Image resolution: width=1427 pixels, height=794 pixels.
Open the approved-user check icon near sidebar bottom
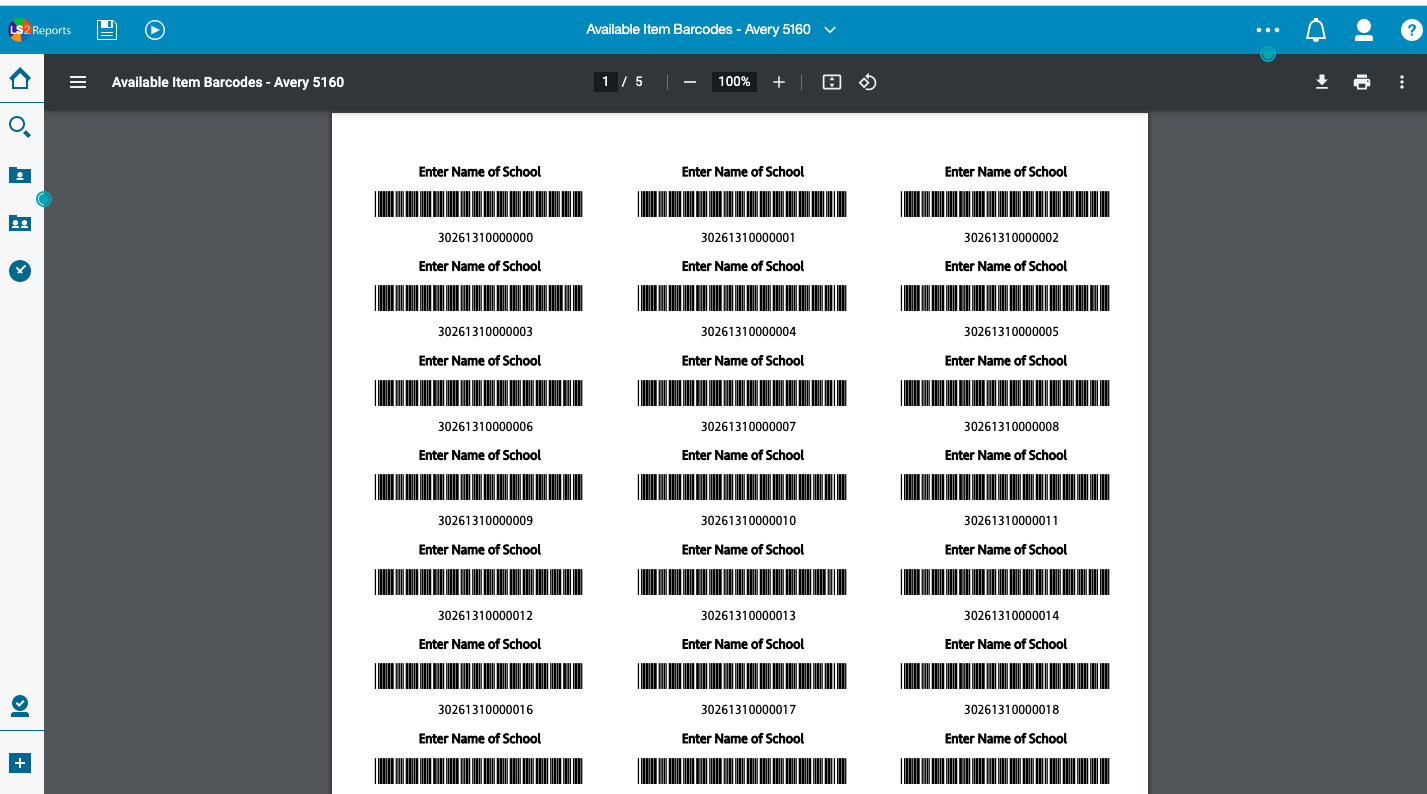20,707
